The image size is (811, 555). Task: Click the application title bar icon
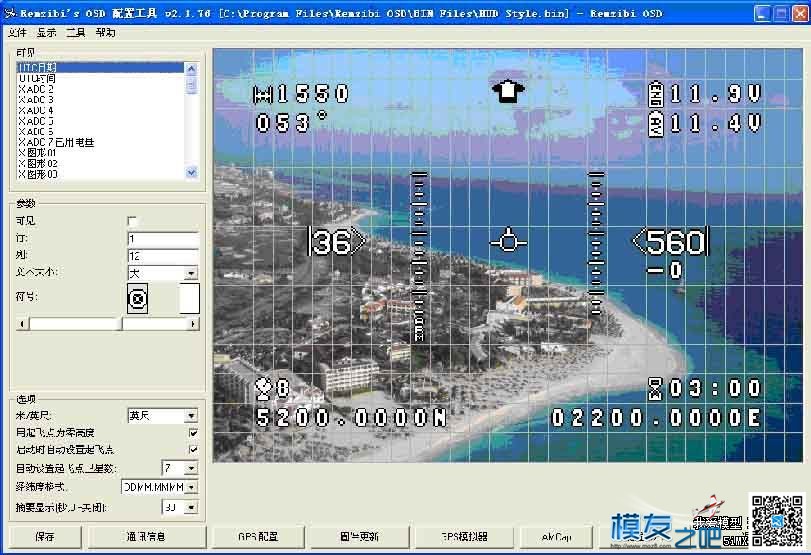point(10,13)
